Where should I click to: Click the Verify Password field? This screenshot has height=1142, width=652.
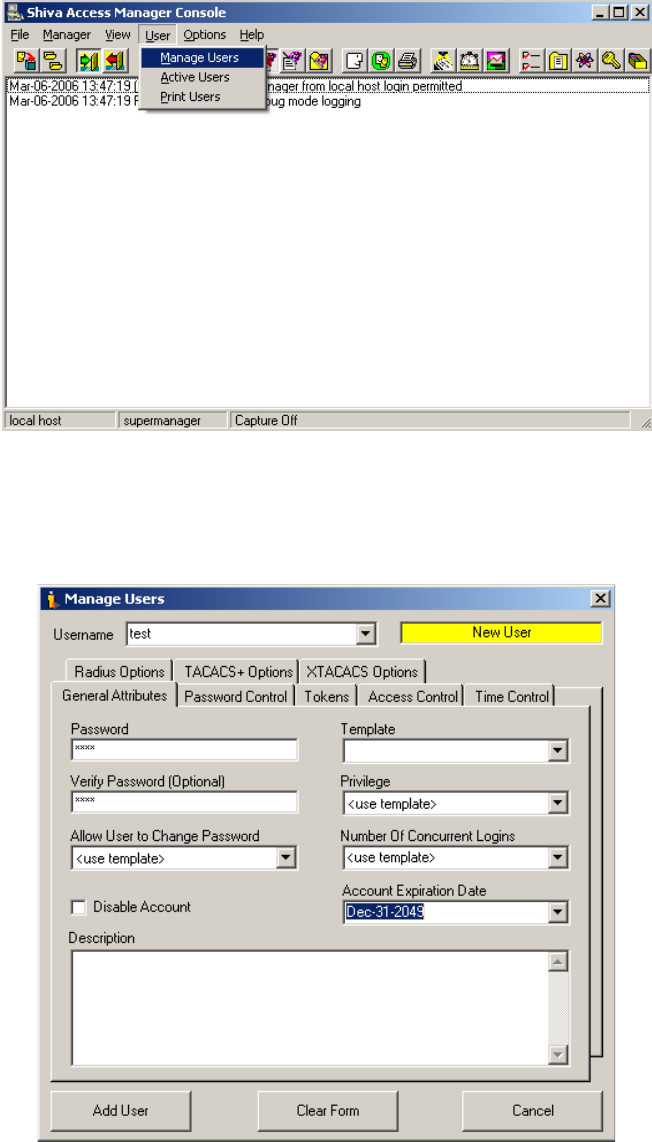pyautogui.click(x=184, y=803)
